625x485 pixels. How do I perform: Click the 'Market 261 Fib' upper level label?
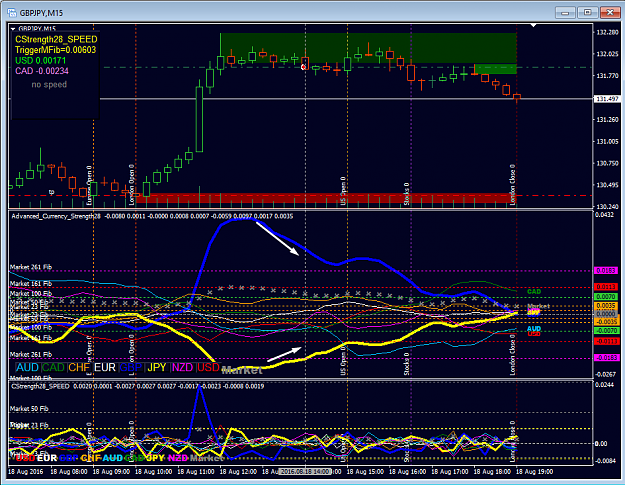31,267
